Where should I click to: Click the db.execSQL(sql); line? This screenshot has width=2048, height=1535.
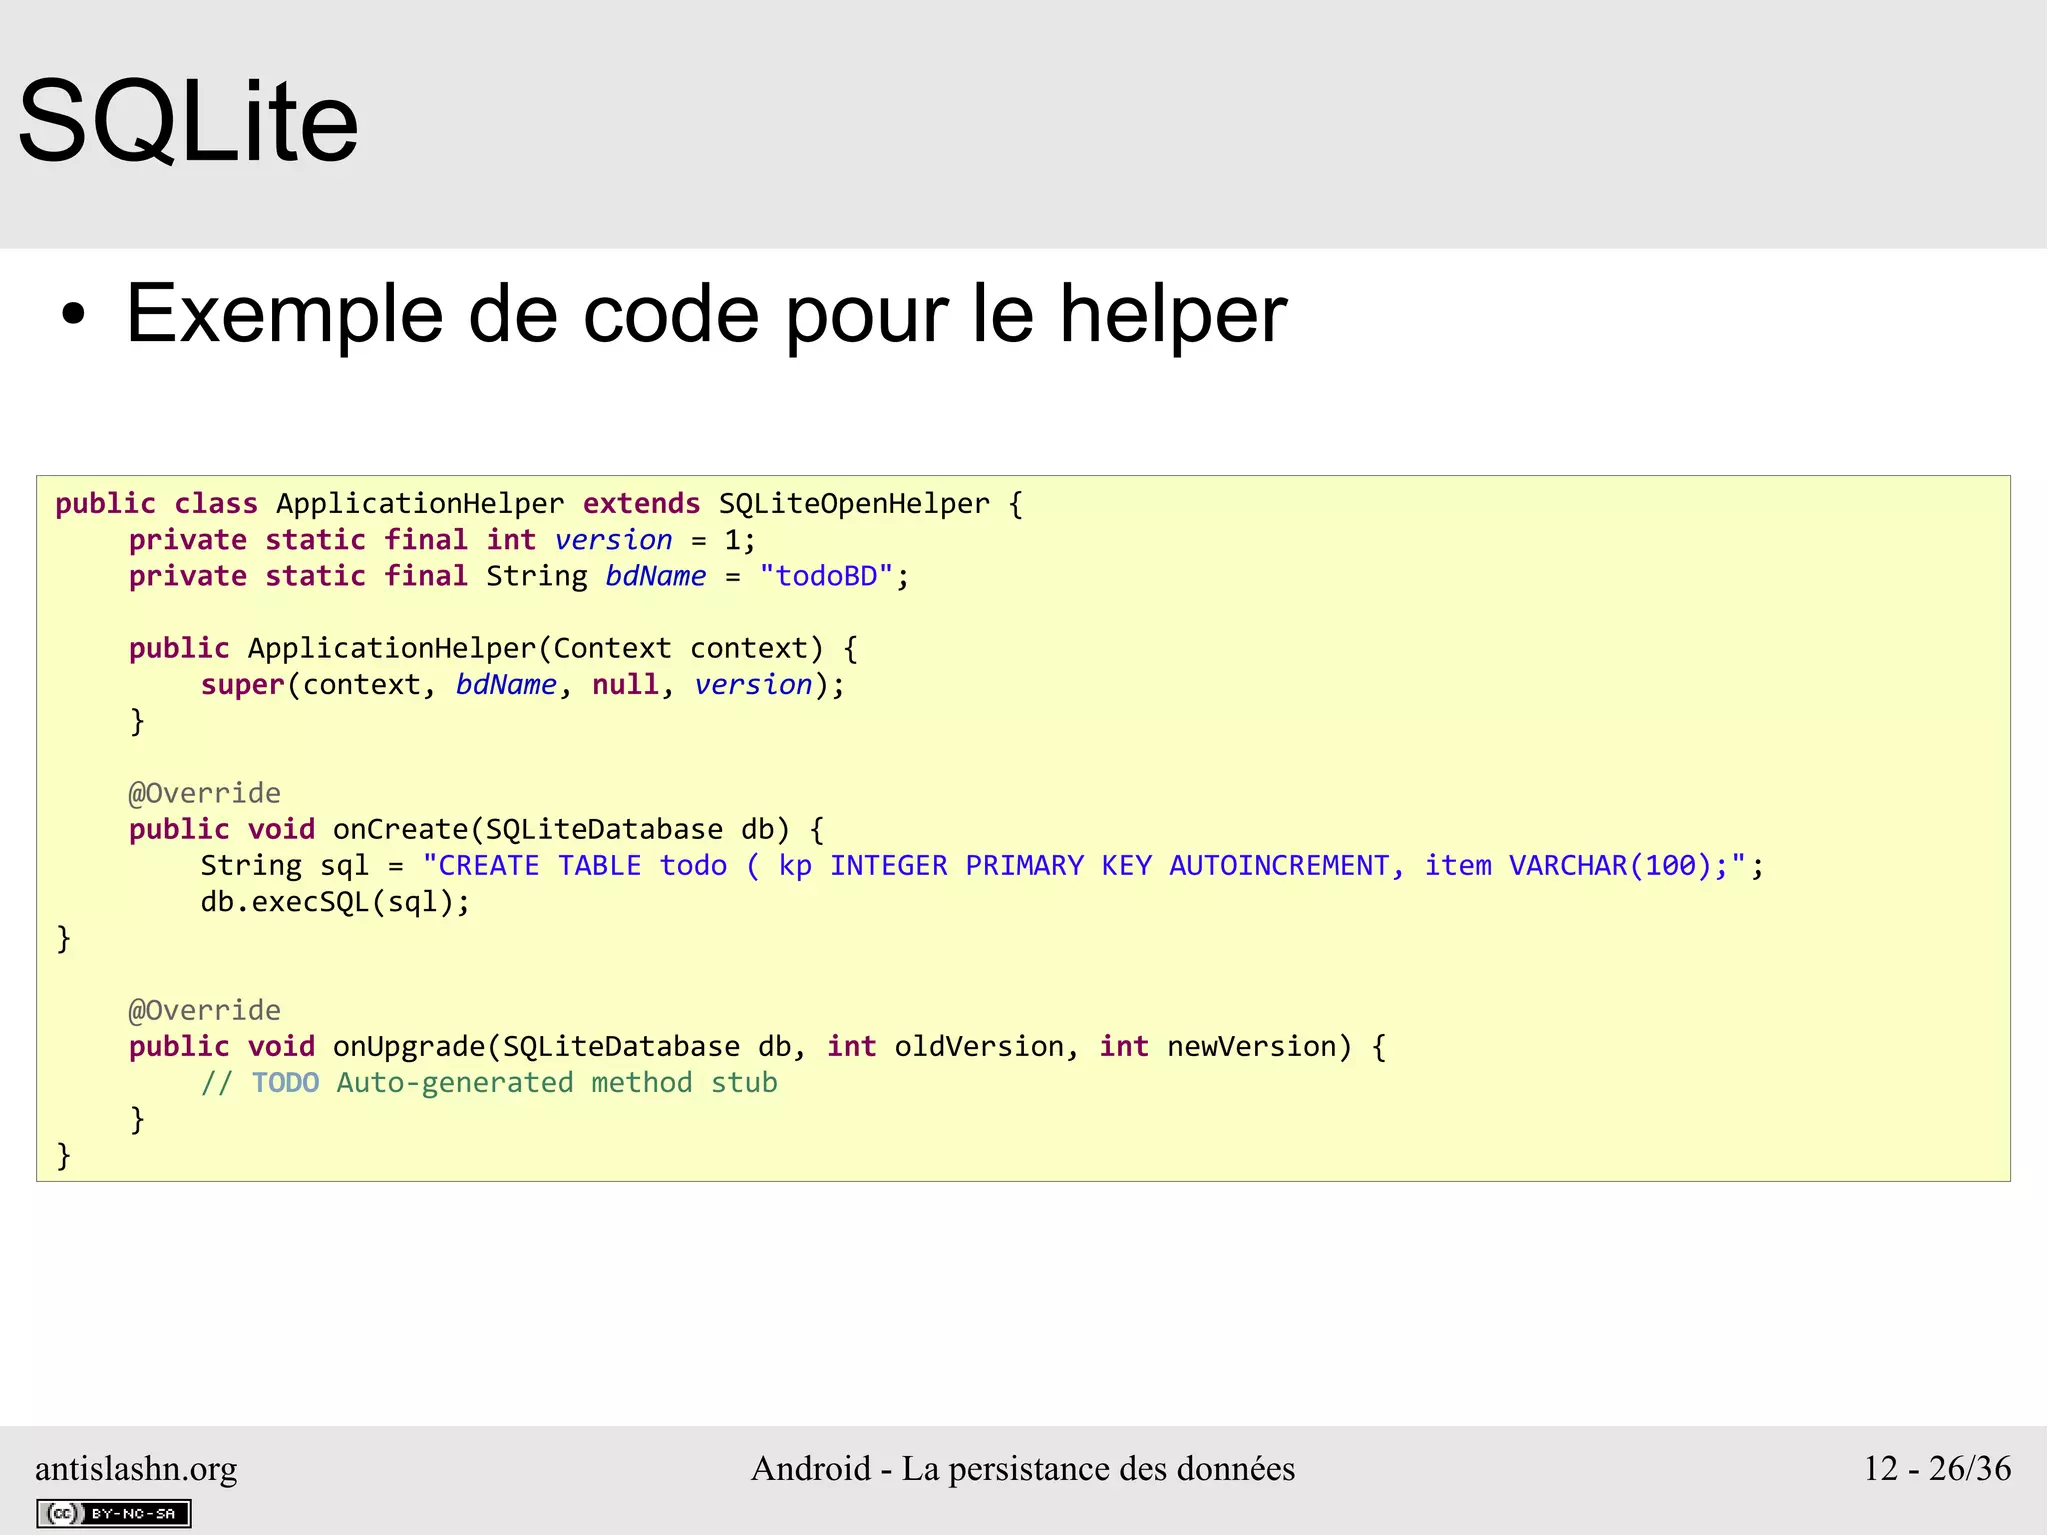coord(335,902)
